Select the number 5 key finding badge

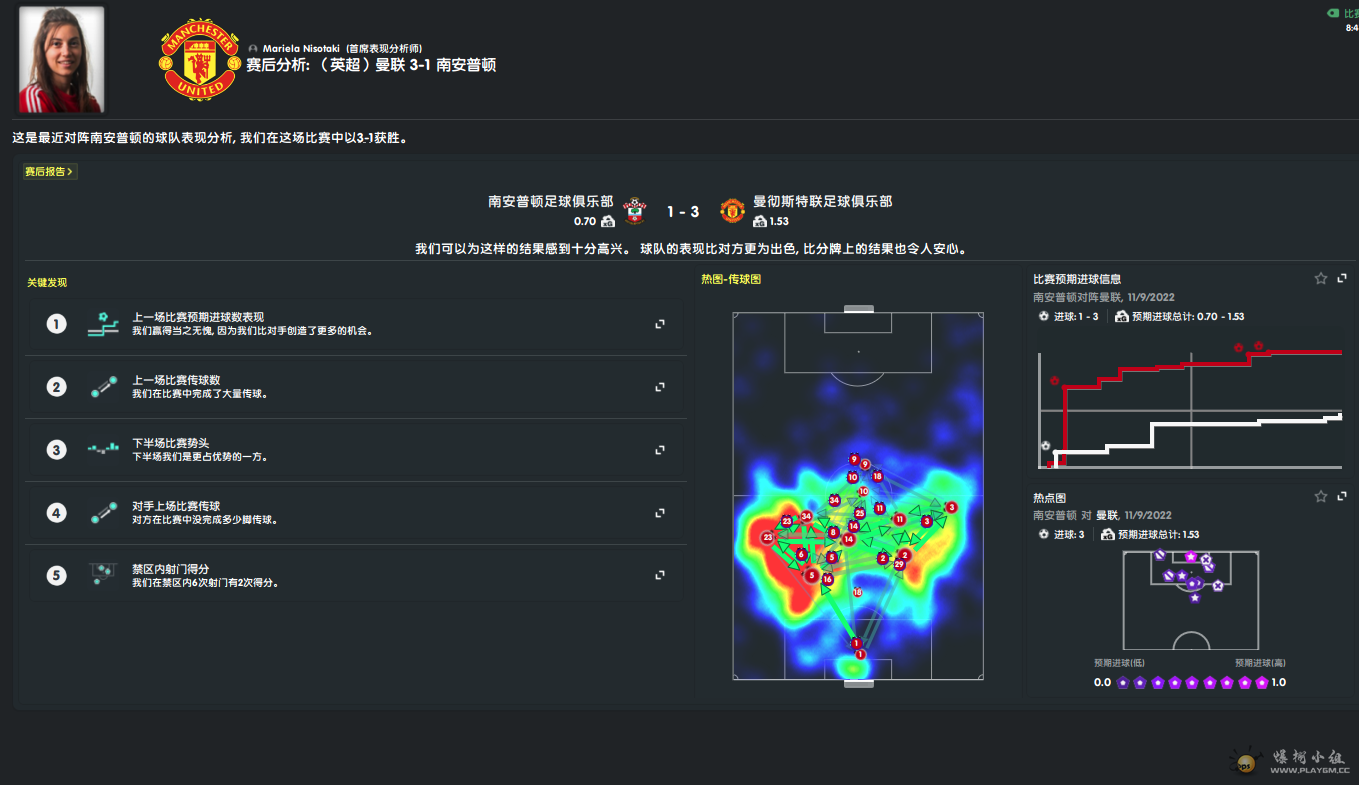pos(57,575)
